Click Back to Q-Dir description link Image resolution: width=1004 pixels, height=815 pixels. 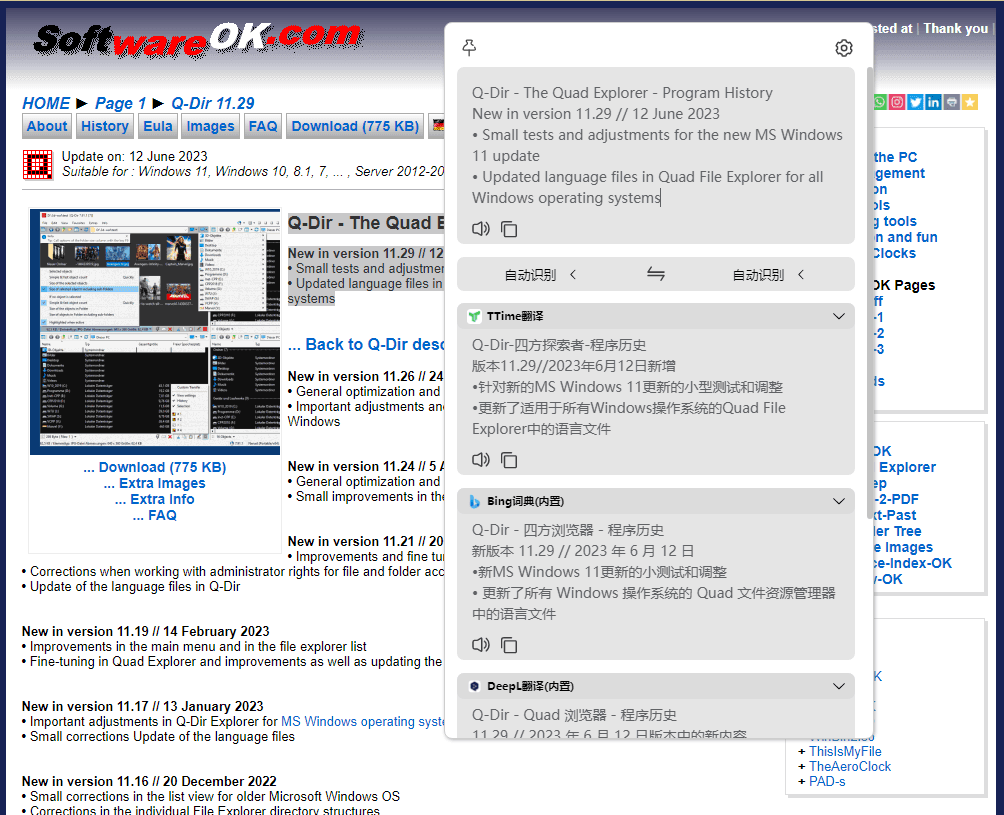(x=366, y=344)
